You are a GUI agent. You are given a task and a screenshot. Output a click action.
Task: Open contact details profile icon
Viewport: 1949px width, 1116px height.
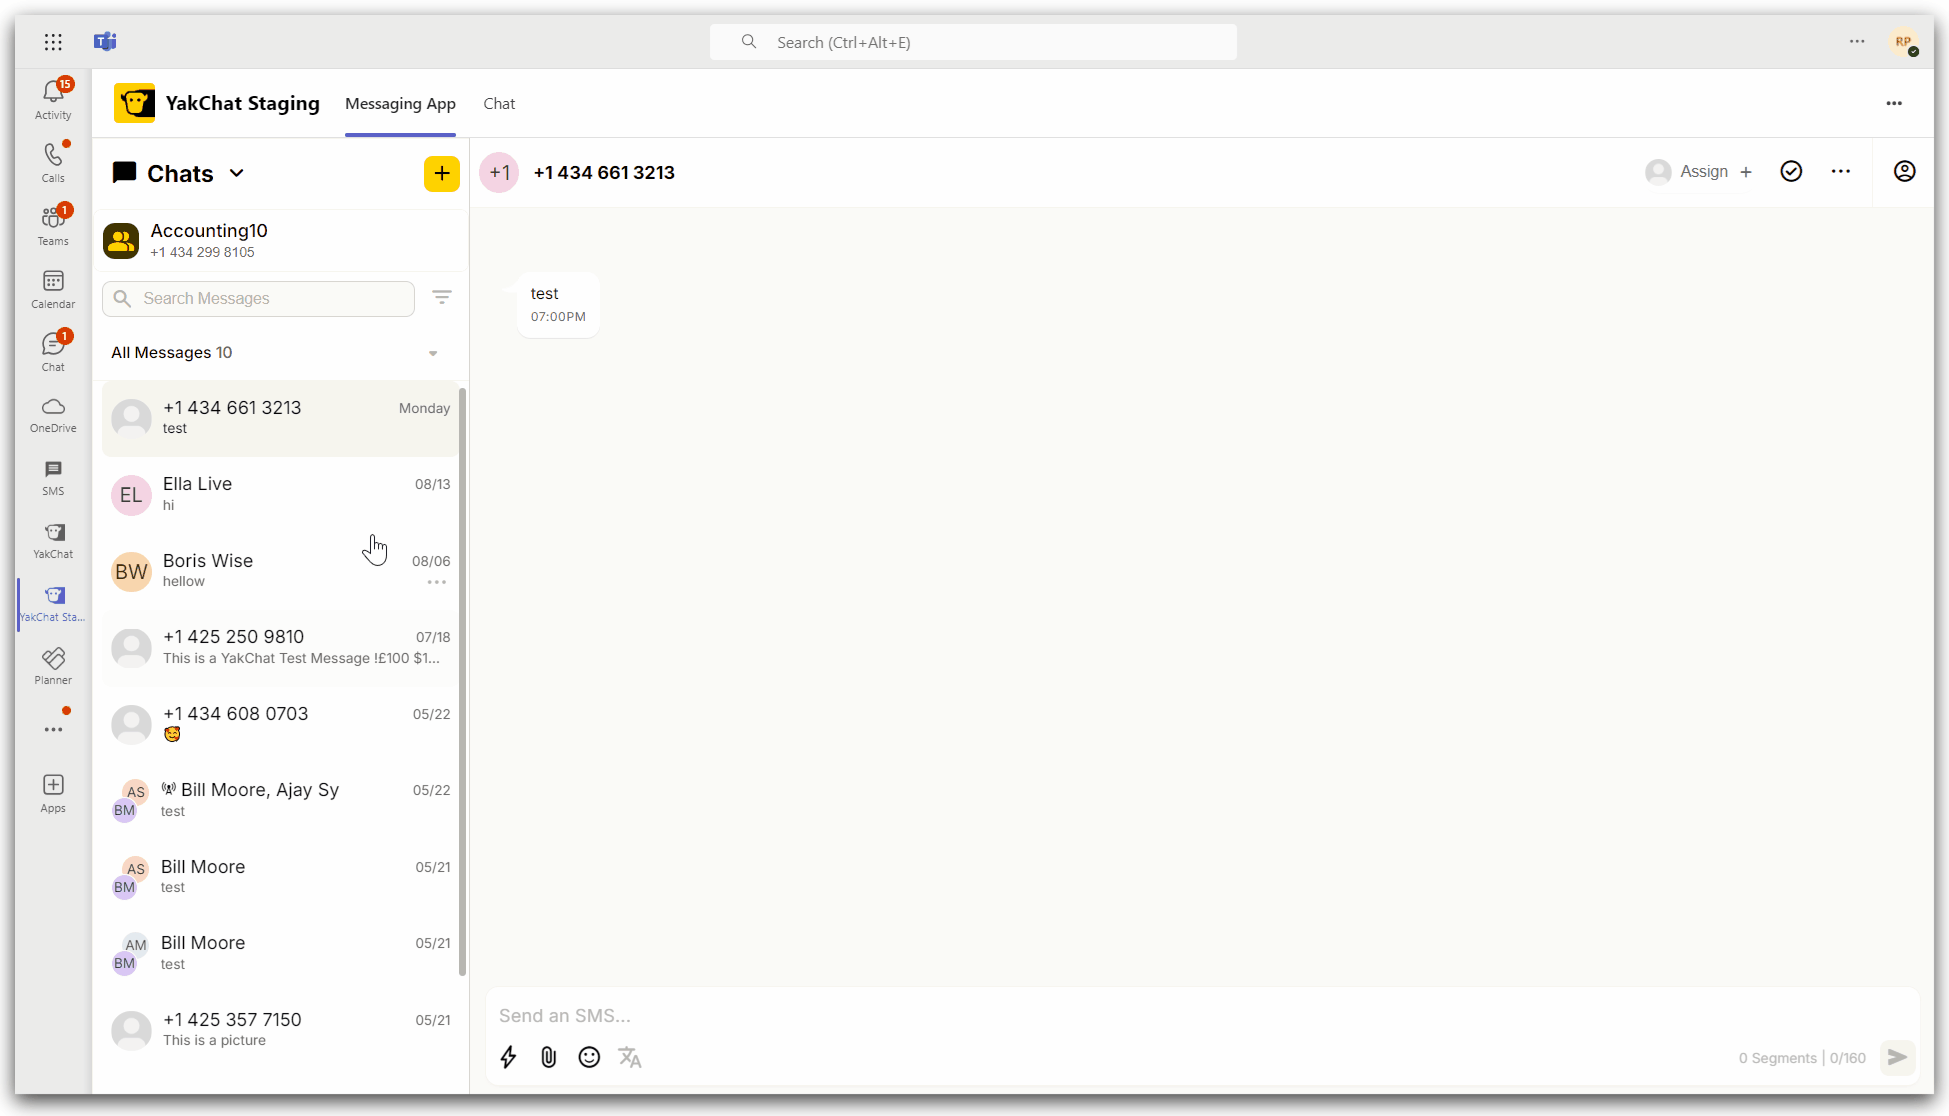pos(1905,172)
